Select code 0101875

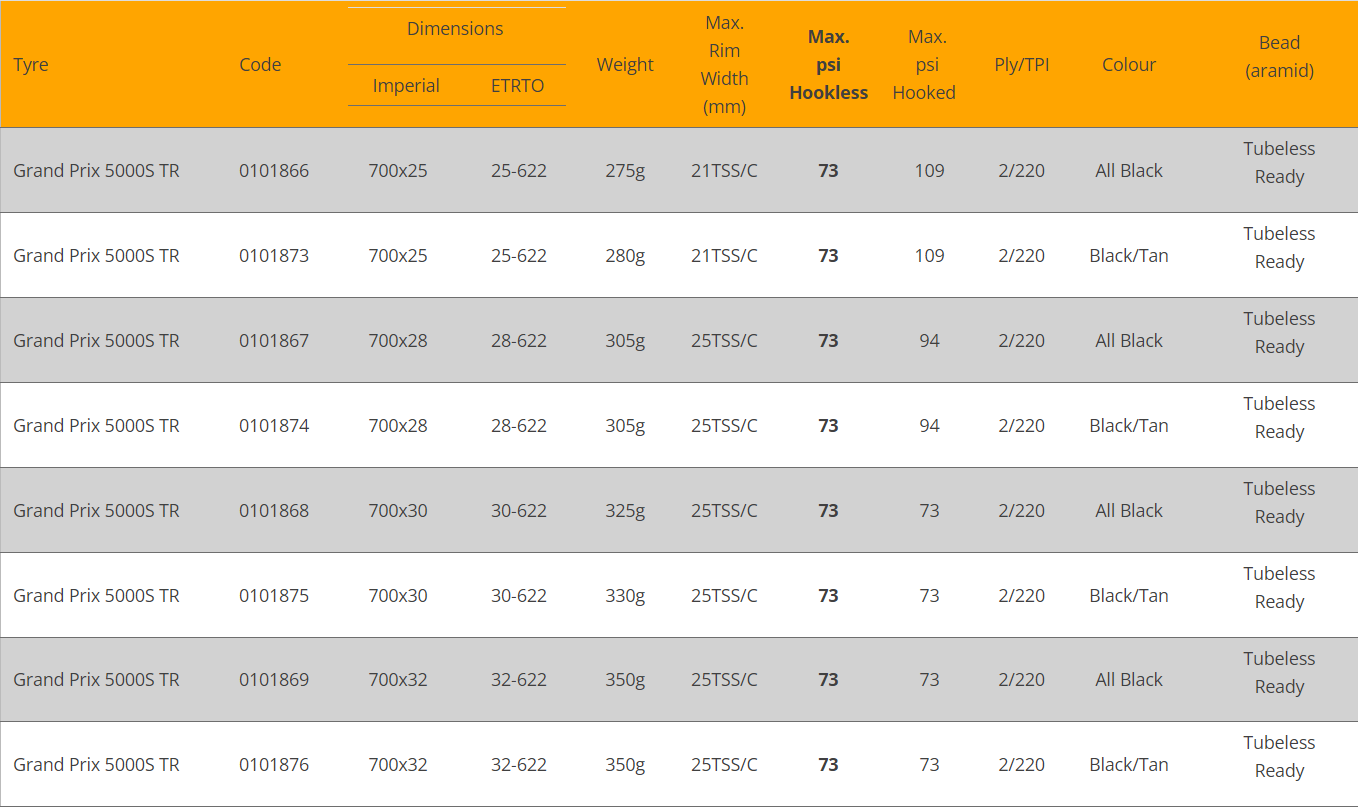pyautogui.click(x=274, y=596)
